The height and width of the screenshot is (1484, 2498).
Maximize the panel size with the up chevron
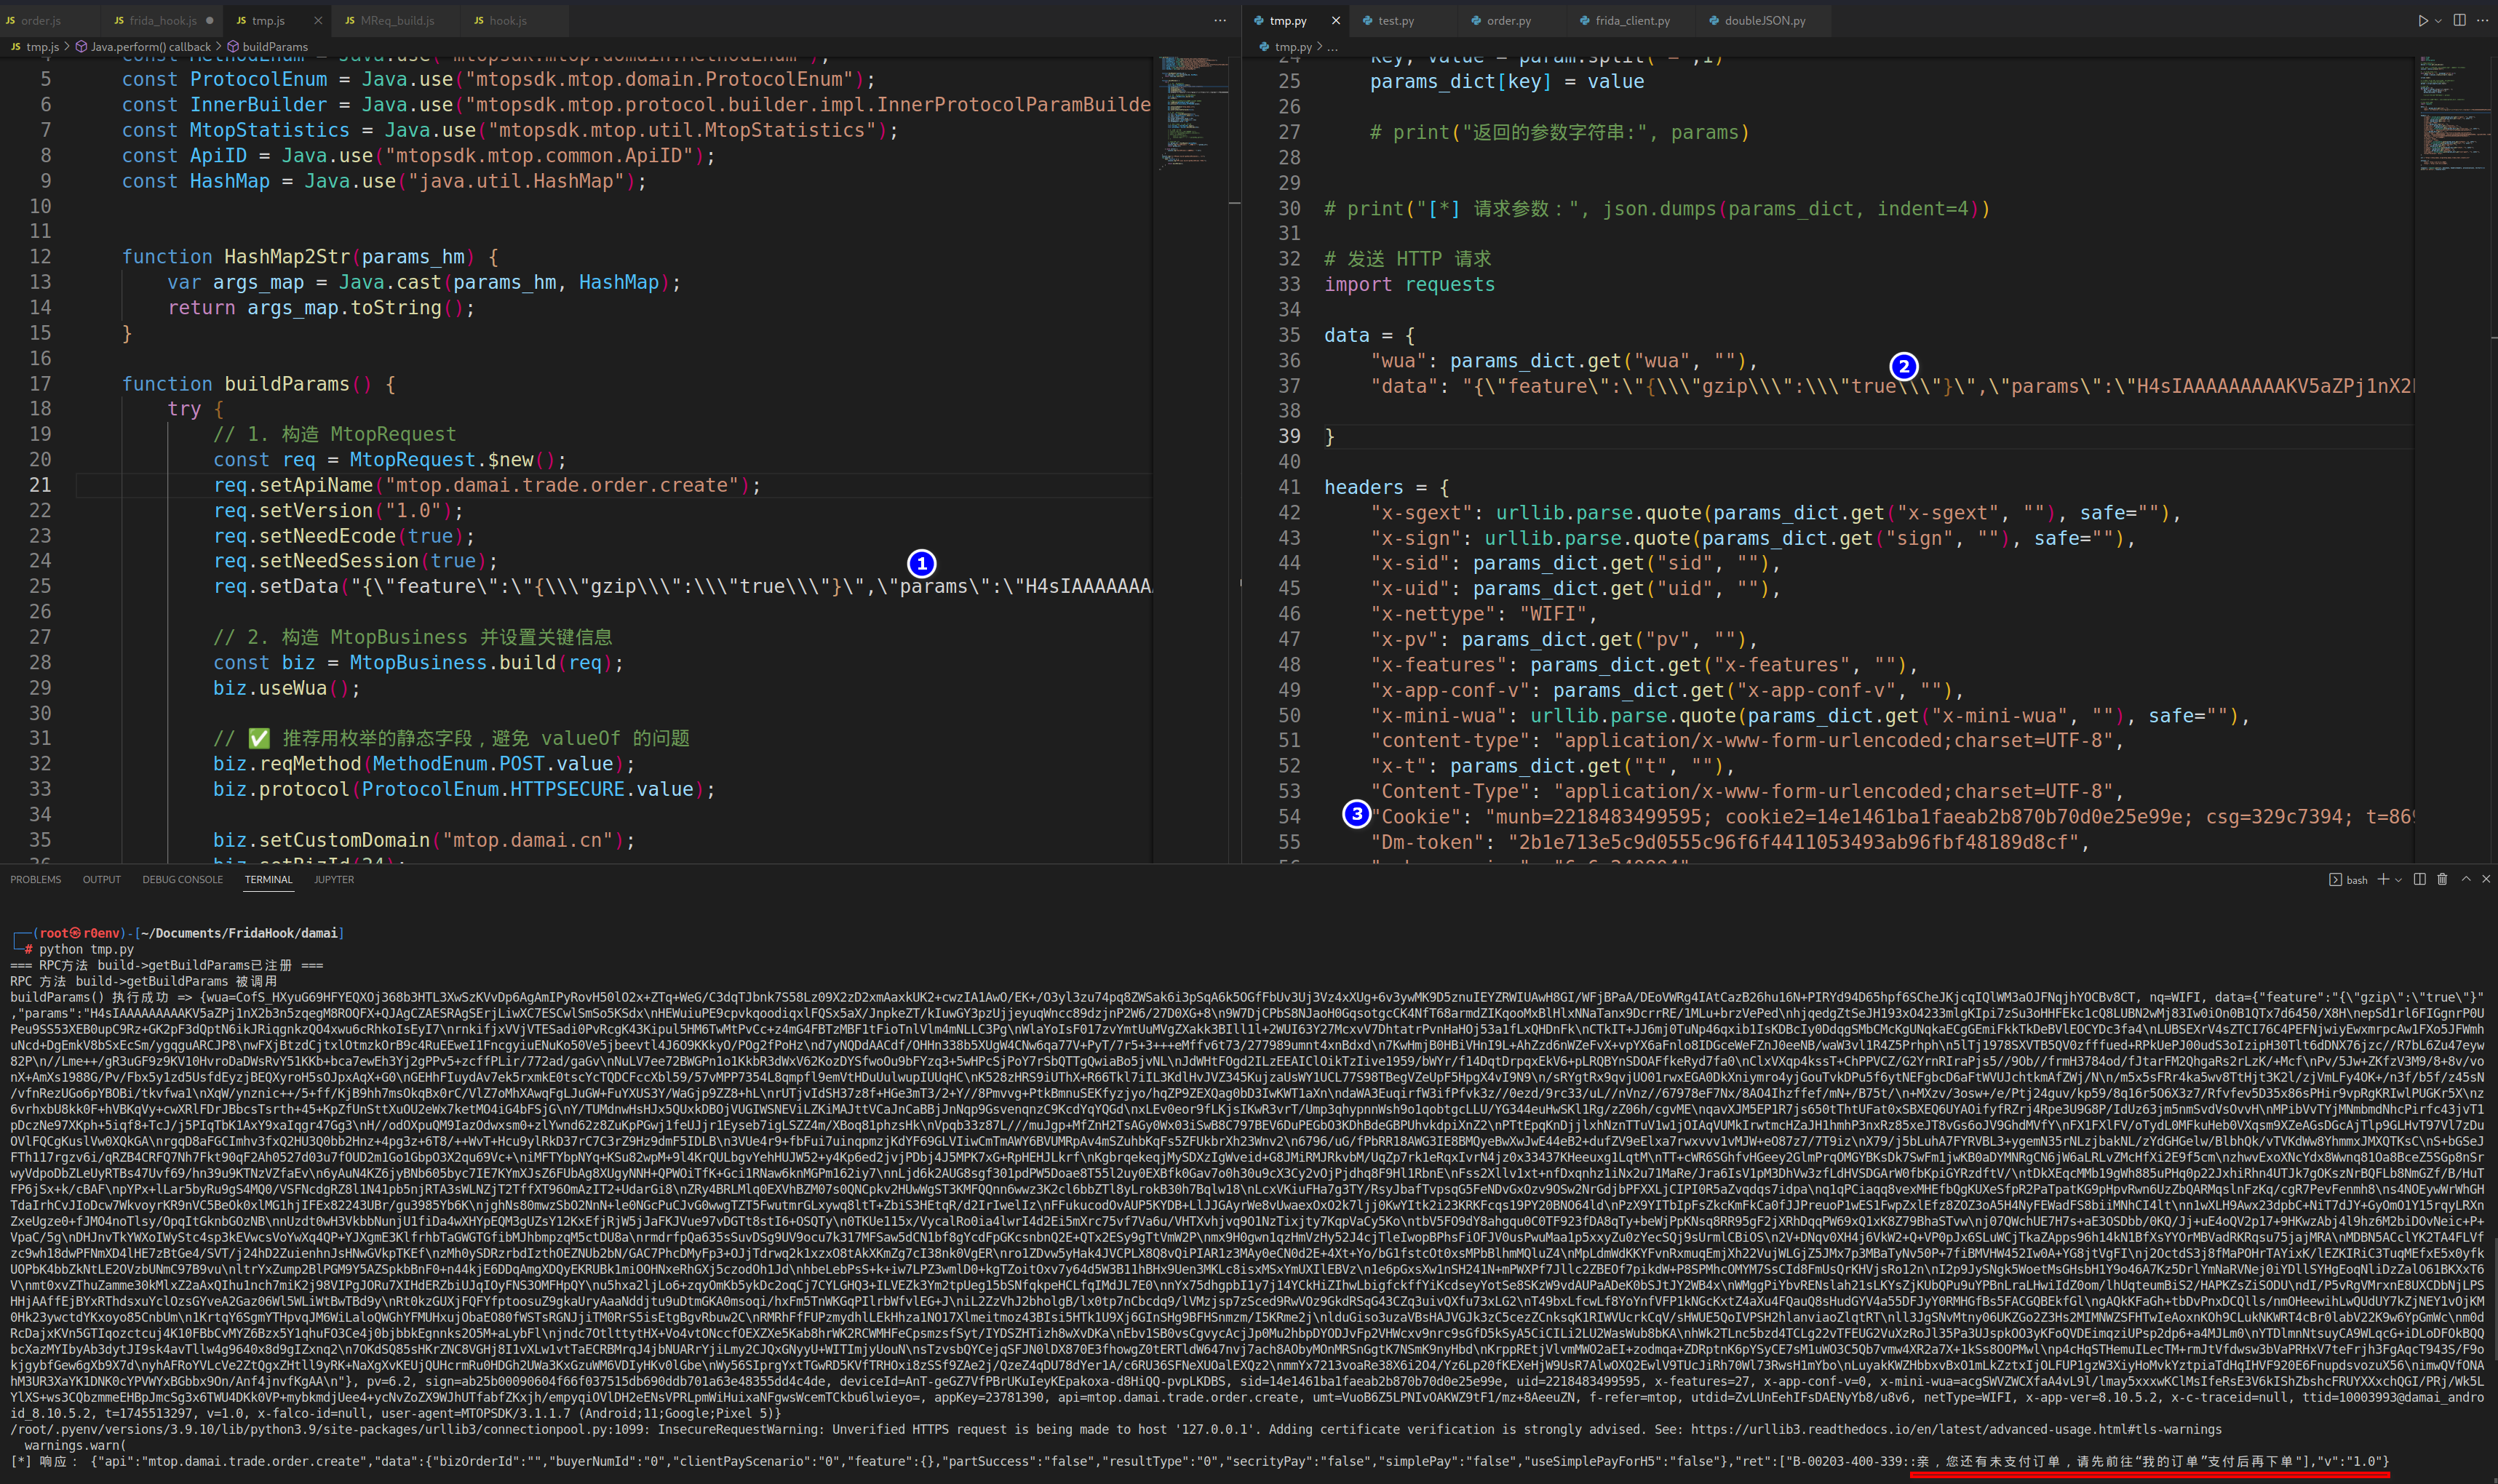(x=2466, y=879)
